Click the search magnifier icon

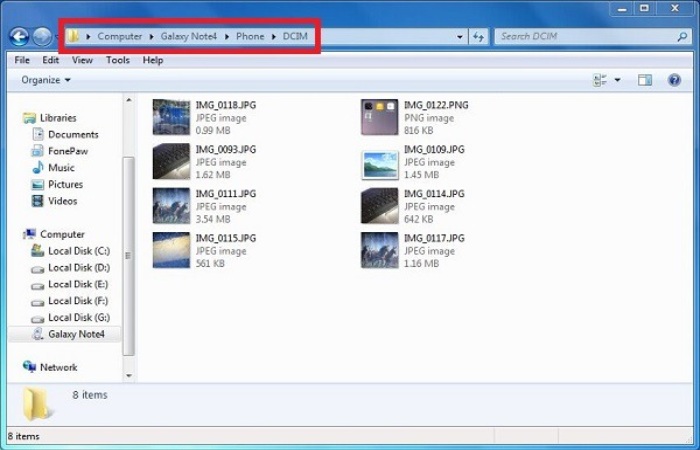click(x=682, y=37)
